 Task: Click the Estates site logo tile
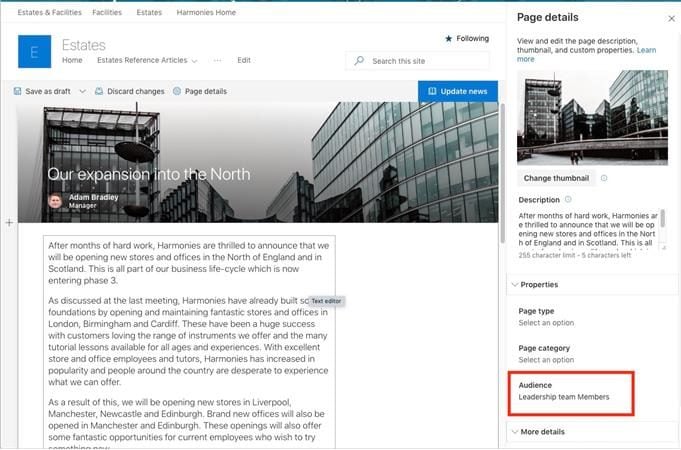click(x=34, y=51)
